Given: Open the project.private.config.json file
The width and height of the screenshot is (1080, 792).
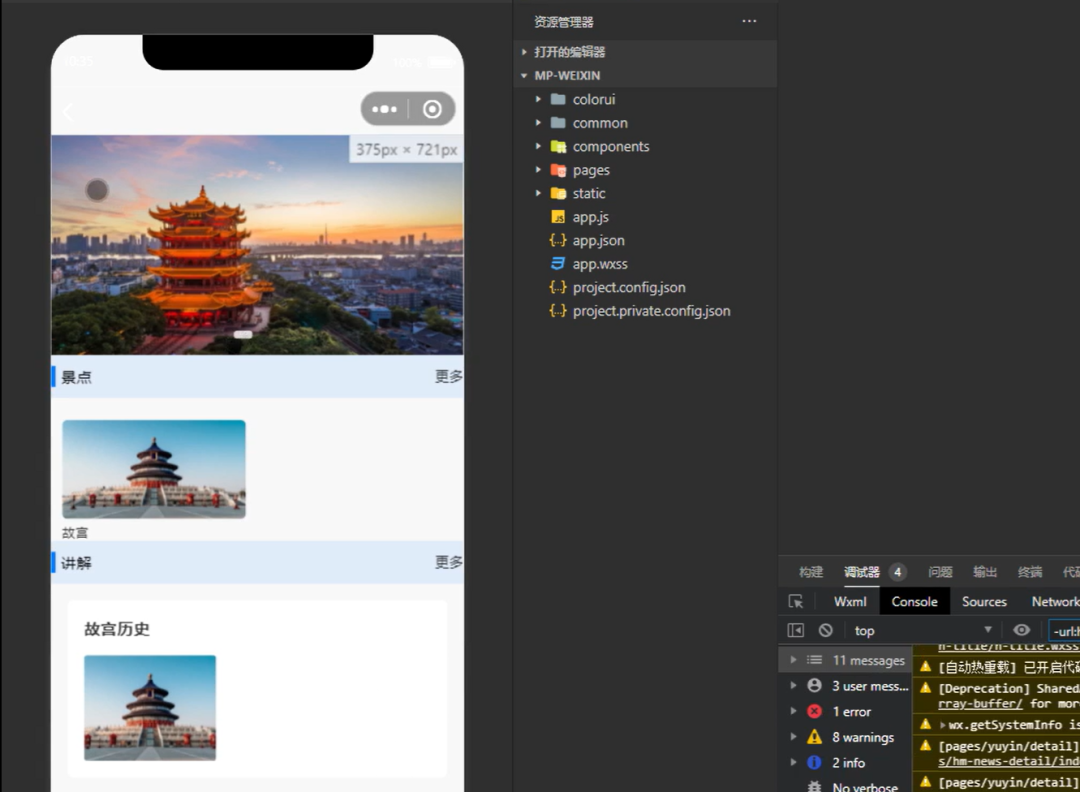Looking at the screenshot, I should click(x=652, y=311).
